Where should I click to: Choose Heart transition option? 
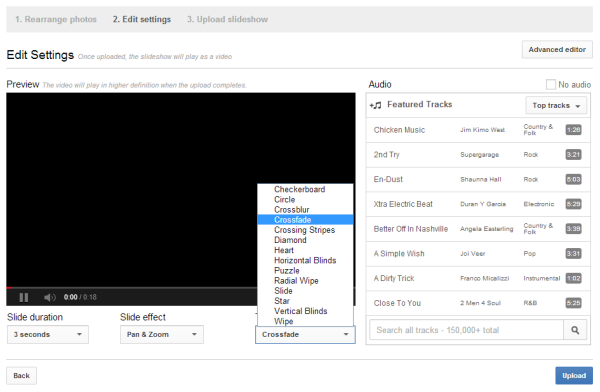coord(305,250)
